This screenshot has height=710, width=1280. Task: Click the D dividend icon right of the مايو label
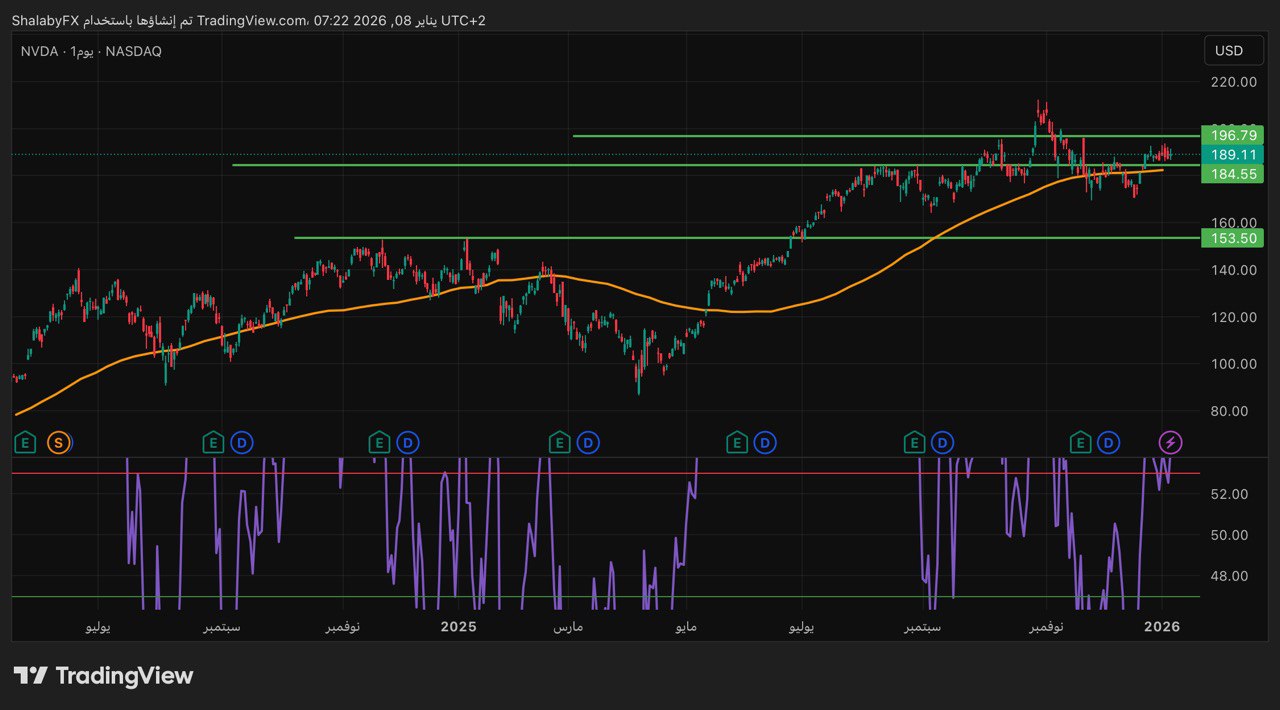765,442
